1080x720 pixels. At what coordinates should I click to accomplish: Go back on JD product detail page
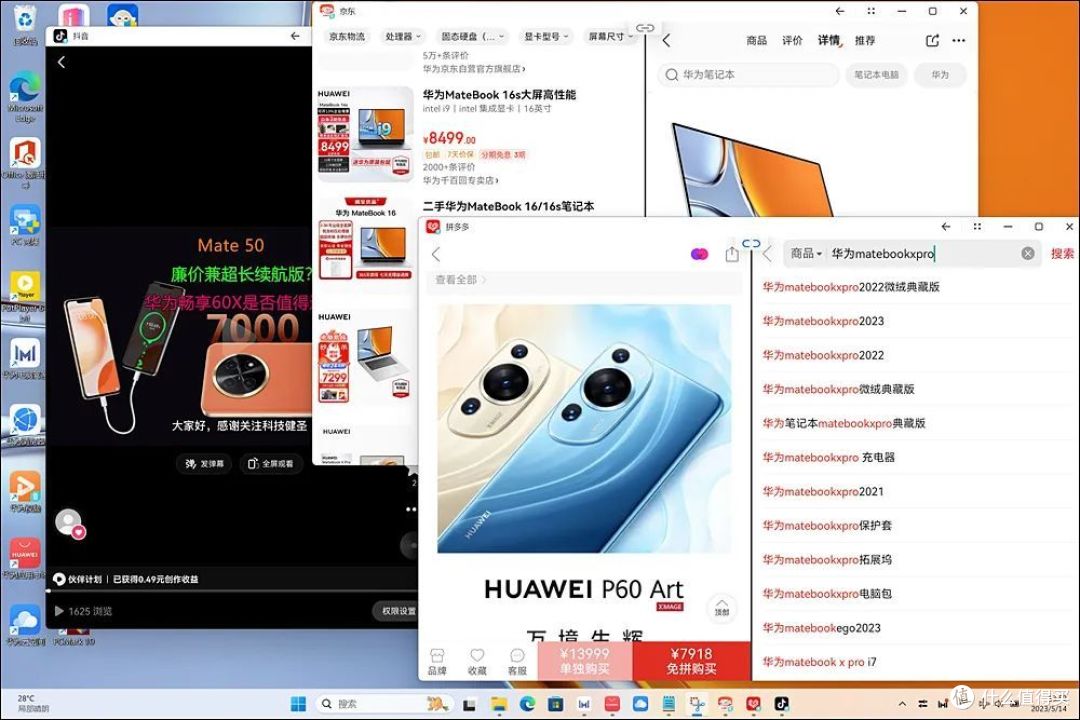coord(666,41)
